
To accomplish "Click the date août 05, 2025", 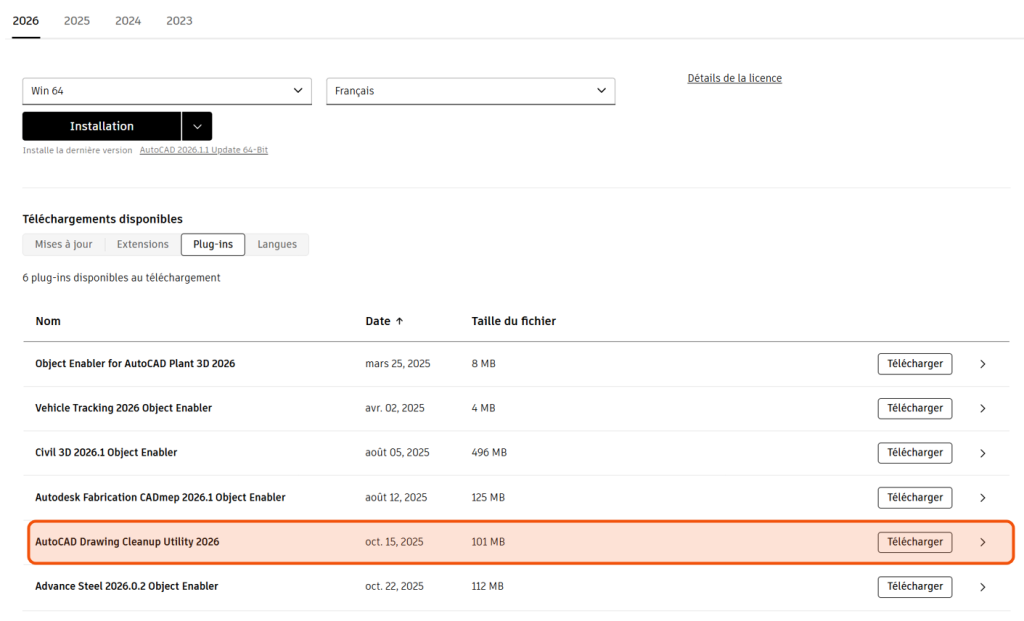I will (397, 453).
